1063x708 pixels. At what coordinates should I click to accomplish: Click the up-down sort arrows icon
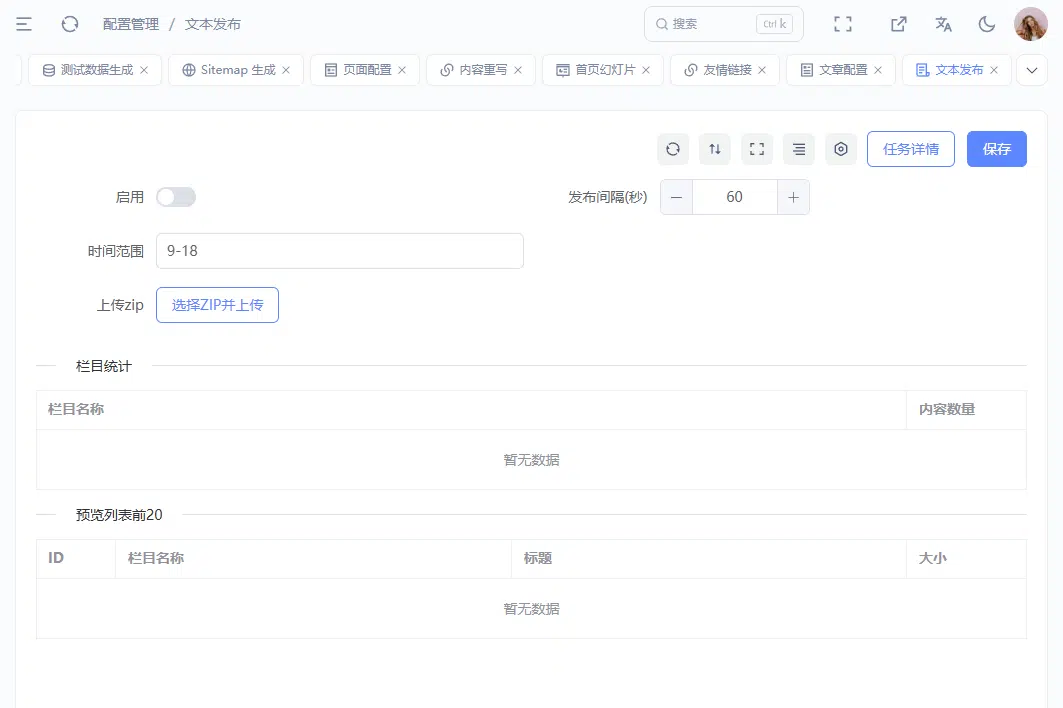715,149
